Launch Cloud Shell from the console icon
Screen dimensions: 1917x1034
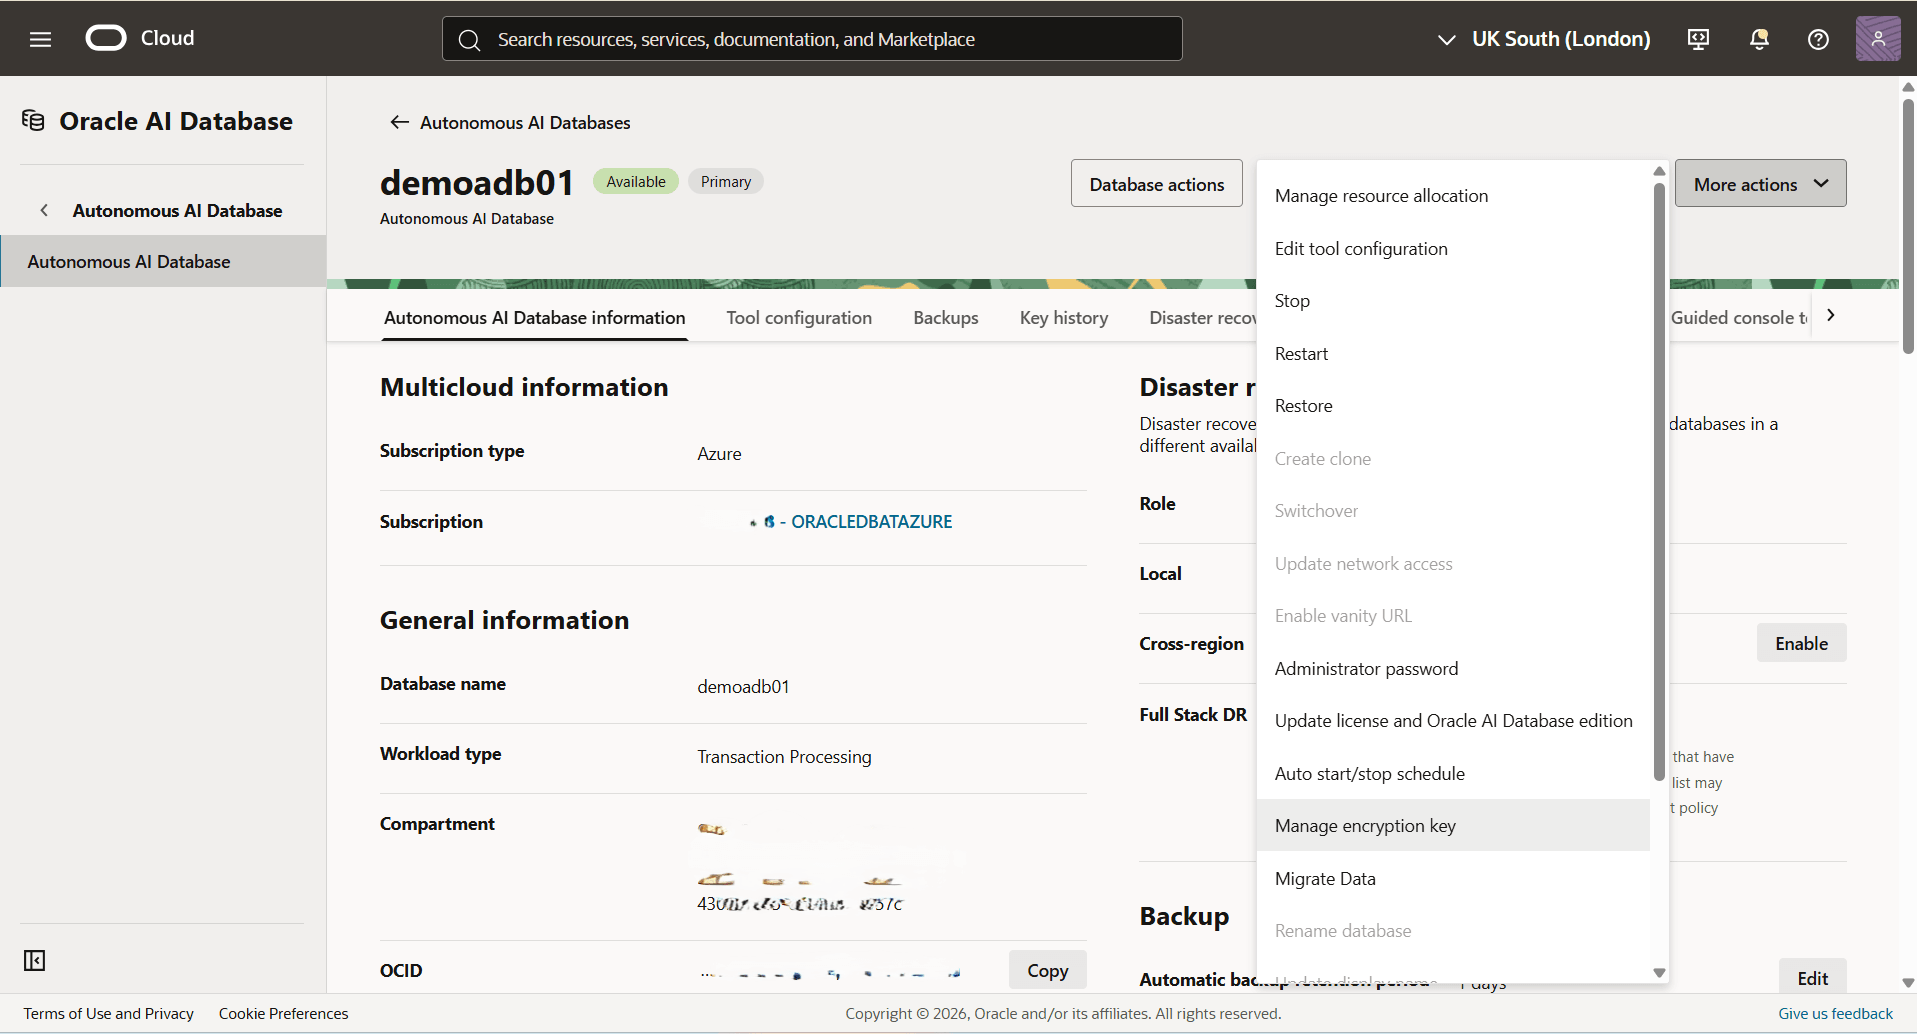(x=1698, y=39)
